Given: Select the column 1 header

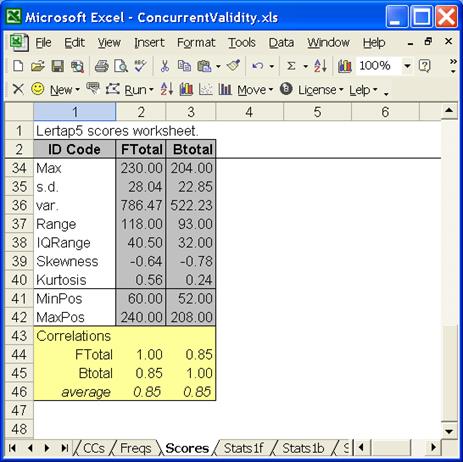Looking at the screenshot, I should point(75,112).
